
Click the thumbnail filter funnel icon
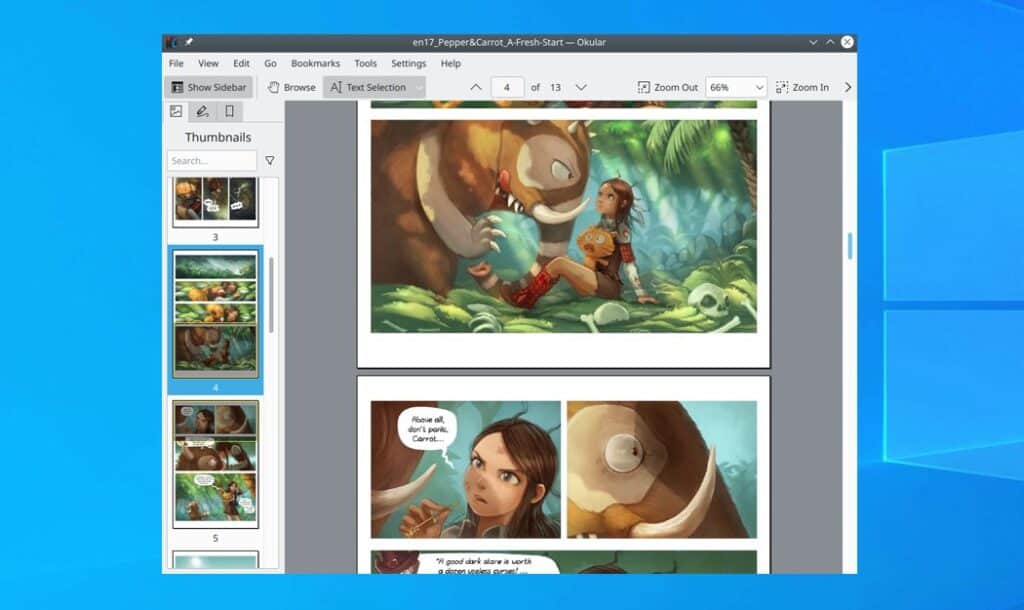(x=270, y=161)
